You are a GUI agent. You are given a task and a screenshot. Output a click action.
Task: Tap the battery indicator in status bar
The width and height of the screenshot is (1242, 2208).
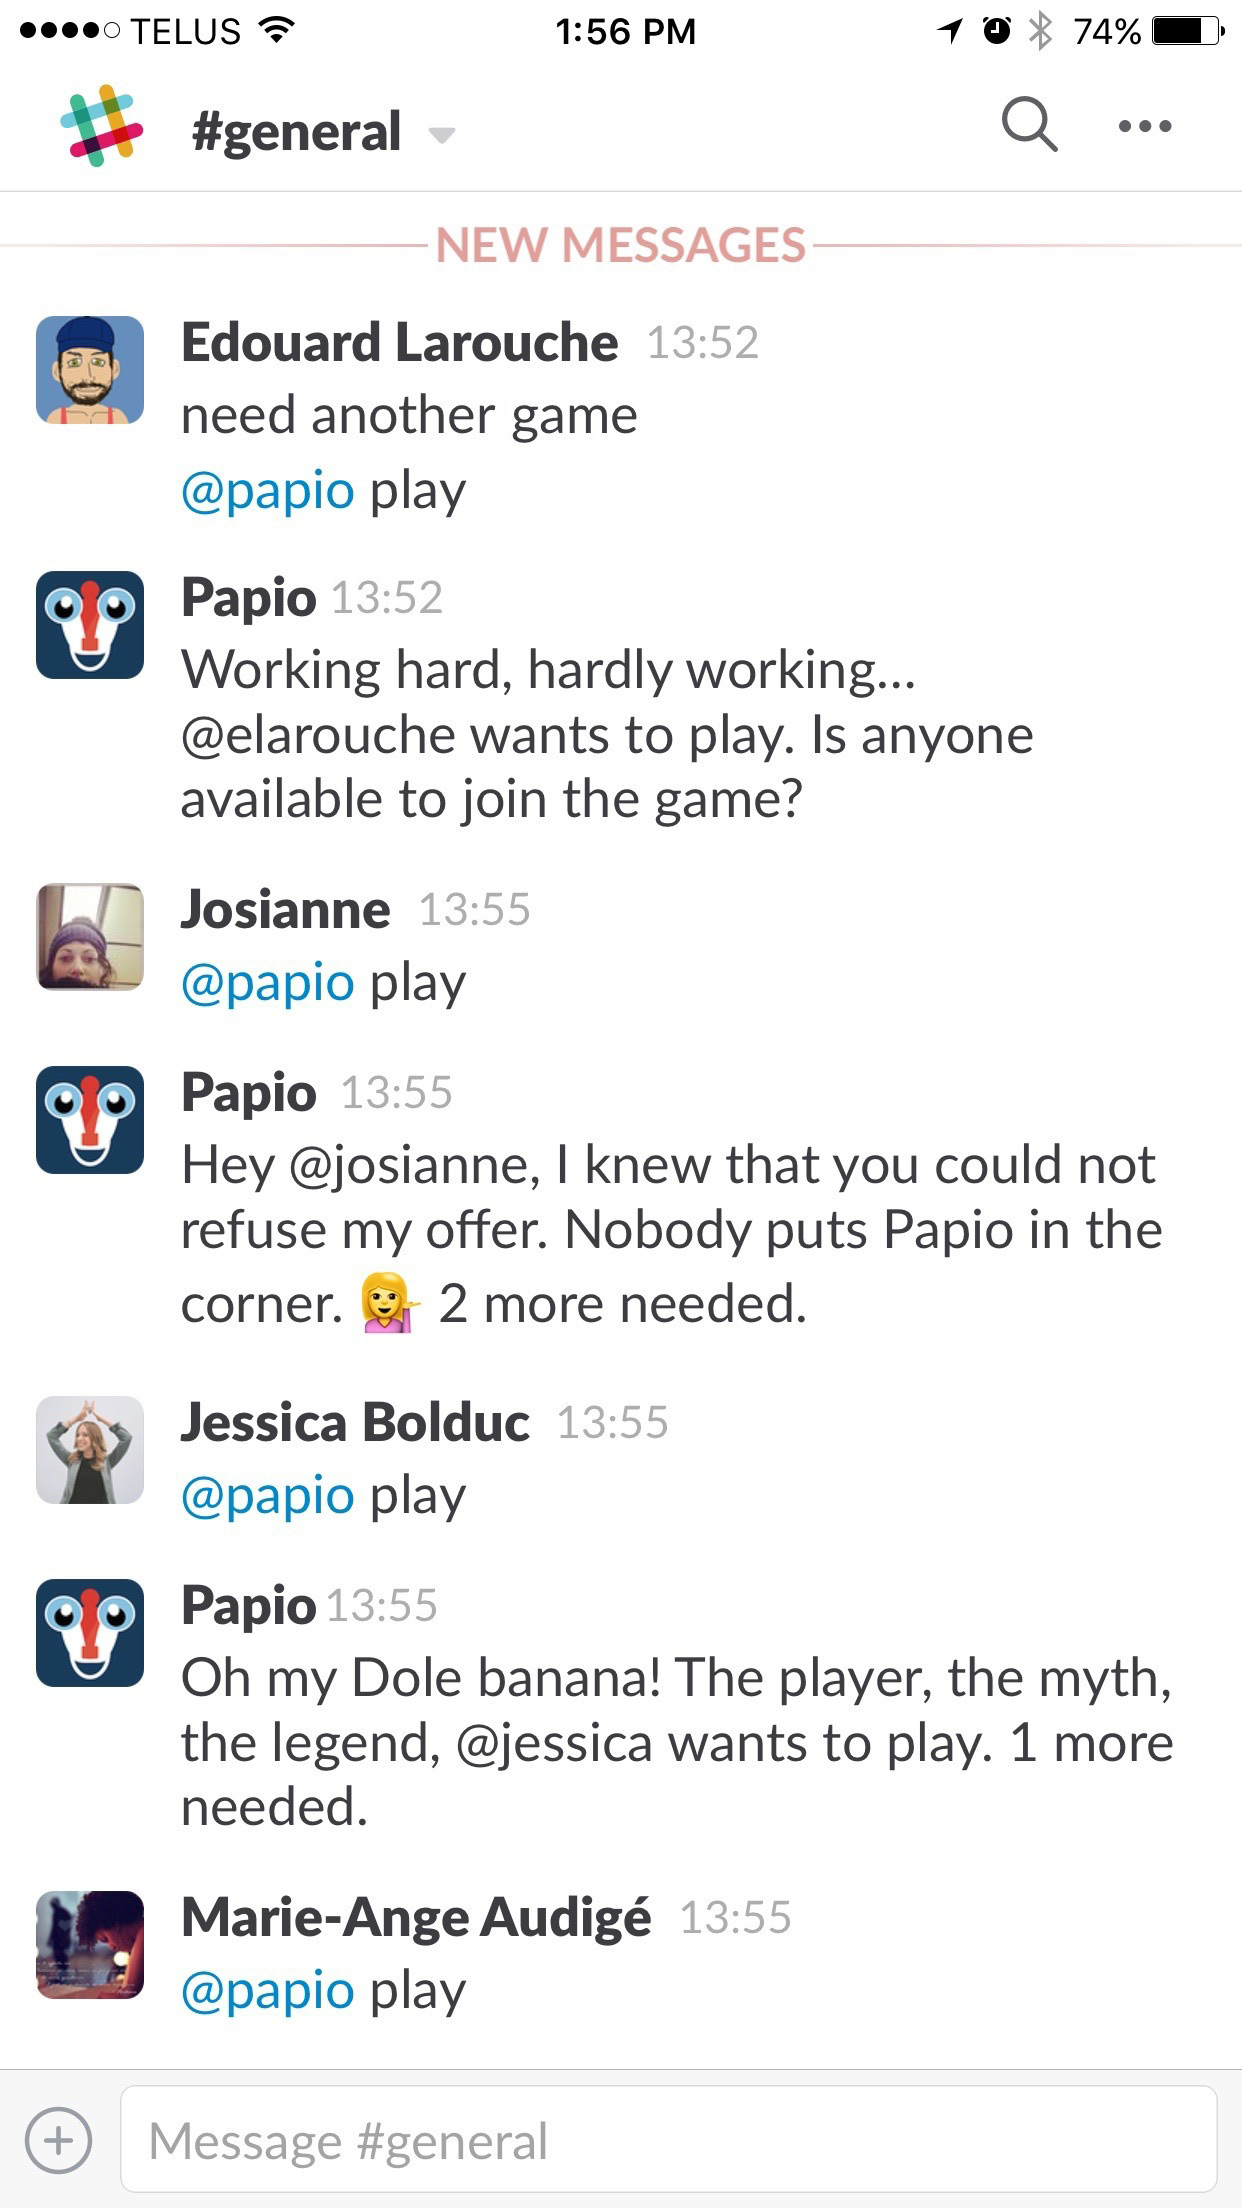tap(1187, 31)
